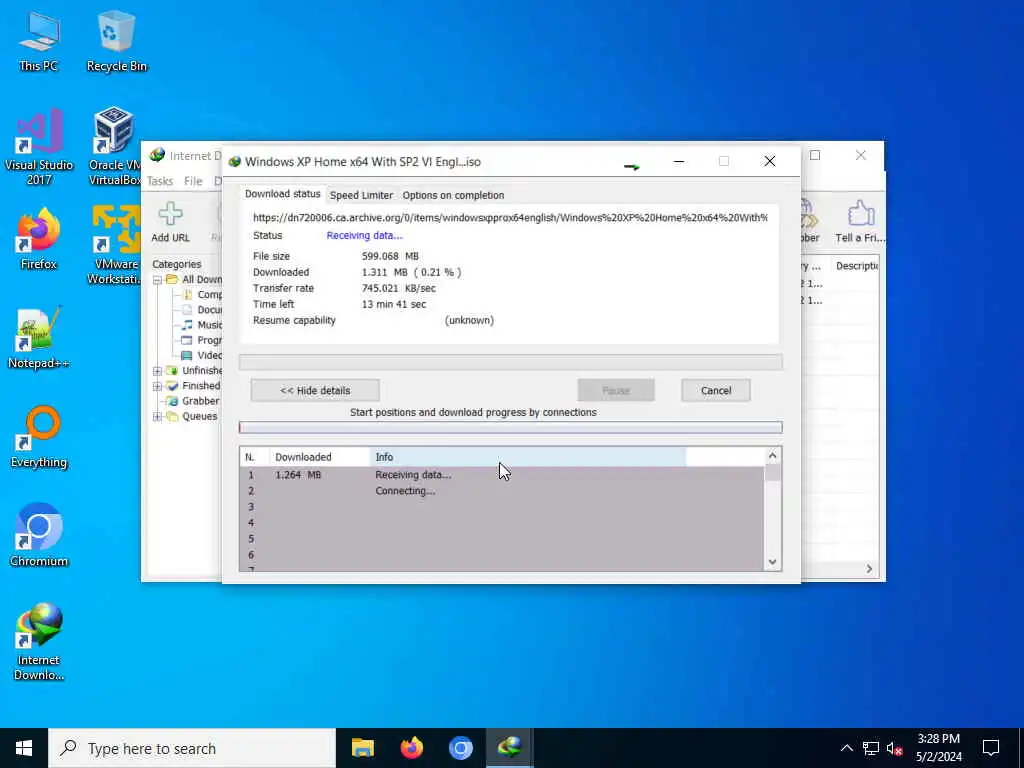Open File Explorer from taskbar
This screenshot has width=1024, height=768.
[362, 748]
